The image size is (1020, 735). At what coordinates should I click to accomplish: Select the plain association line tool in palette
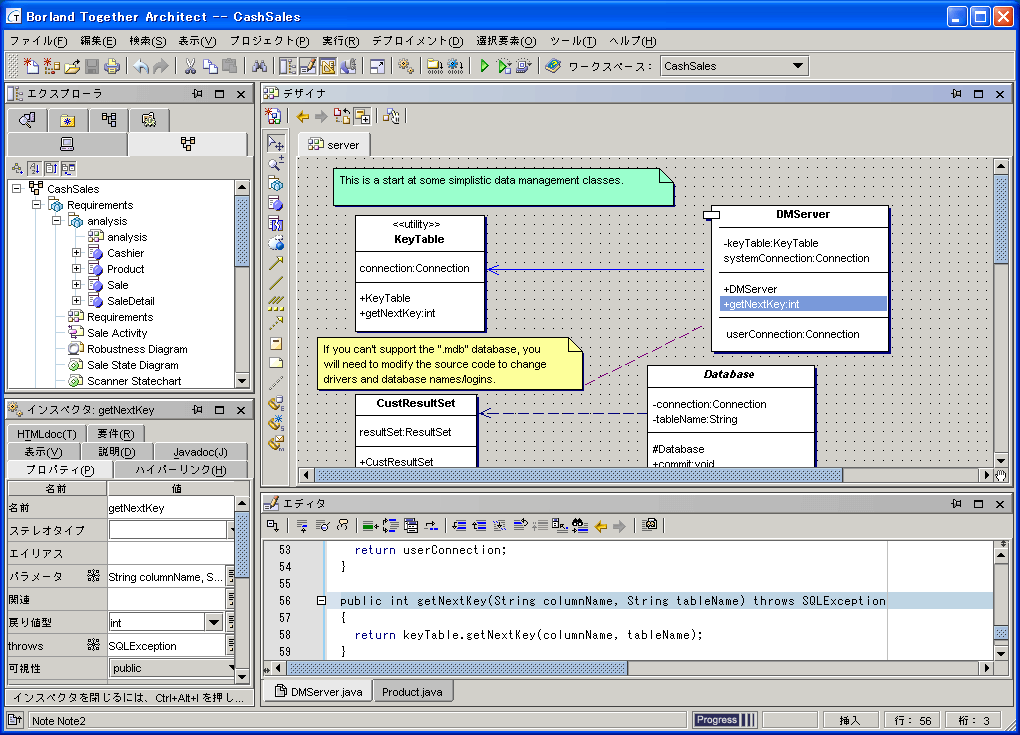point(276,282)
